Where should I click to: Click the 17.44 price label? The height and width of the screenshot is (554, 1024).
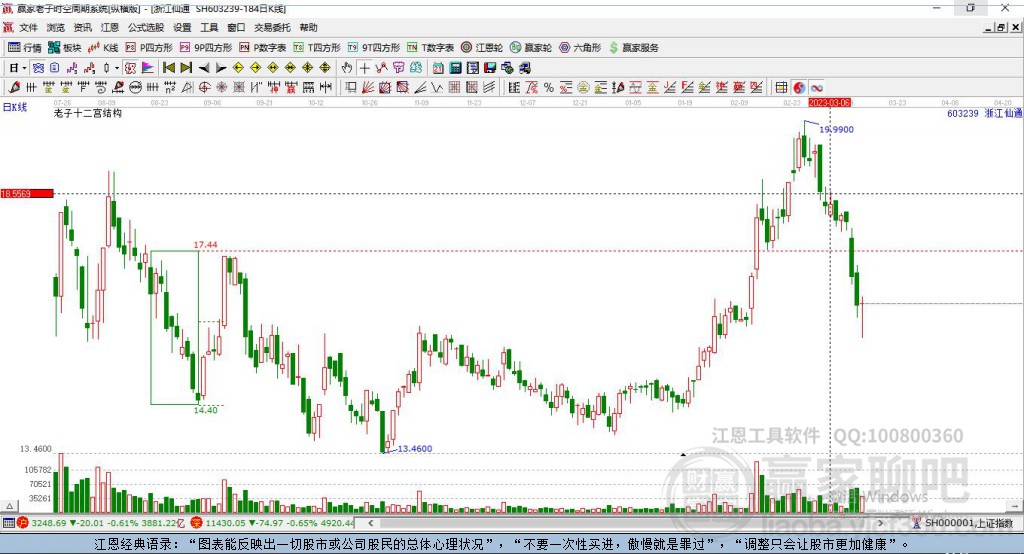[205, 244]
